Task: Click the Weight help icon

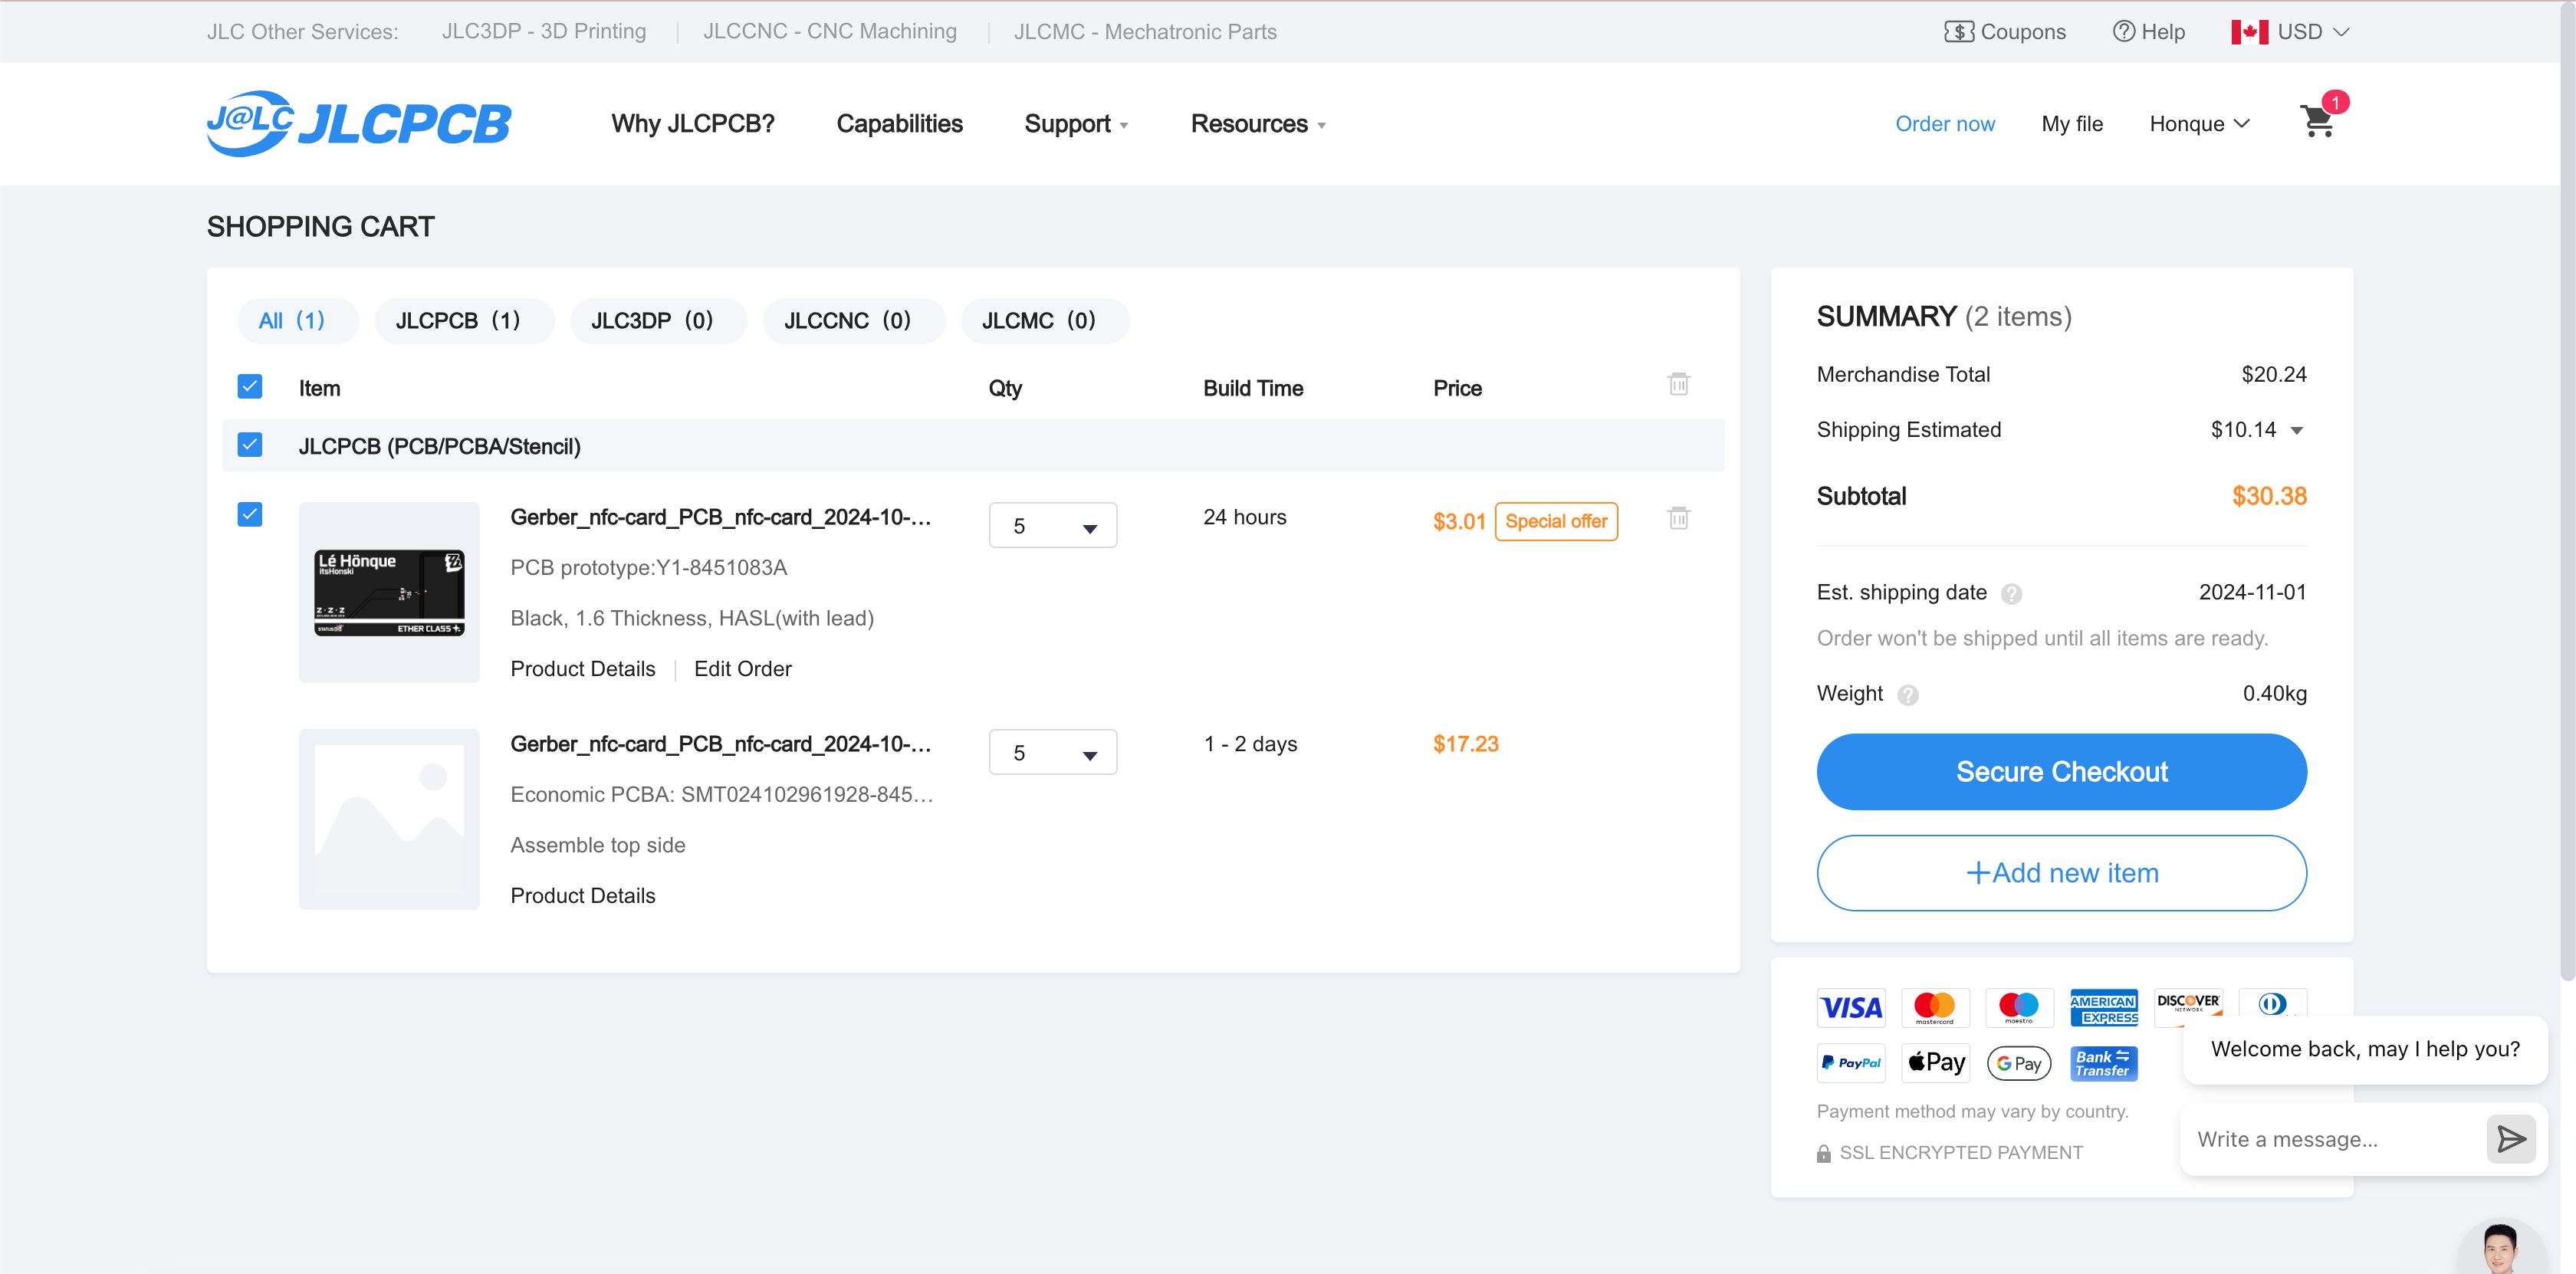Action: (1908, 695)
